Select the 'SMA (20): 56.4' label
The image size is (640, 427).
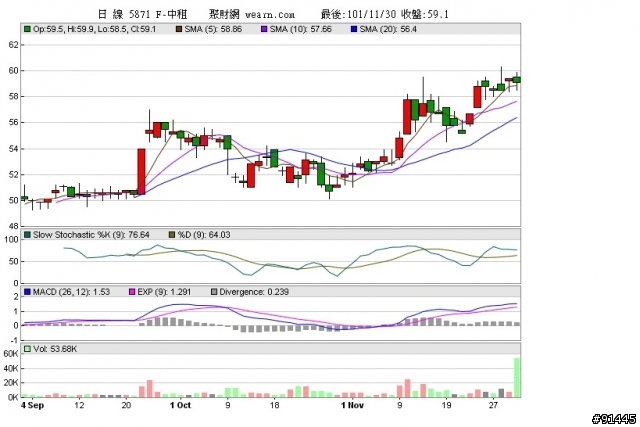pyautogui.click(x=388, y=29)
